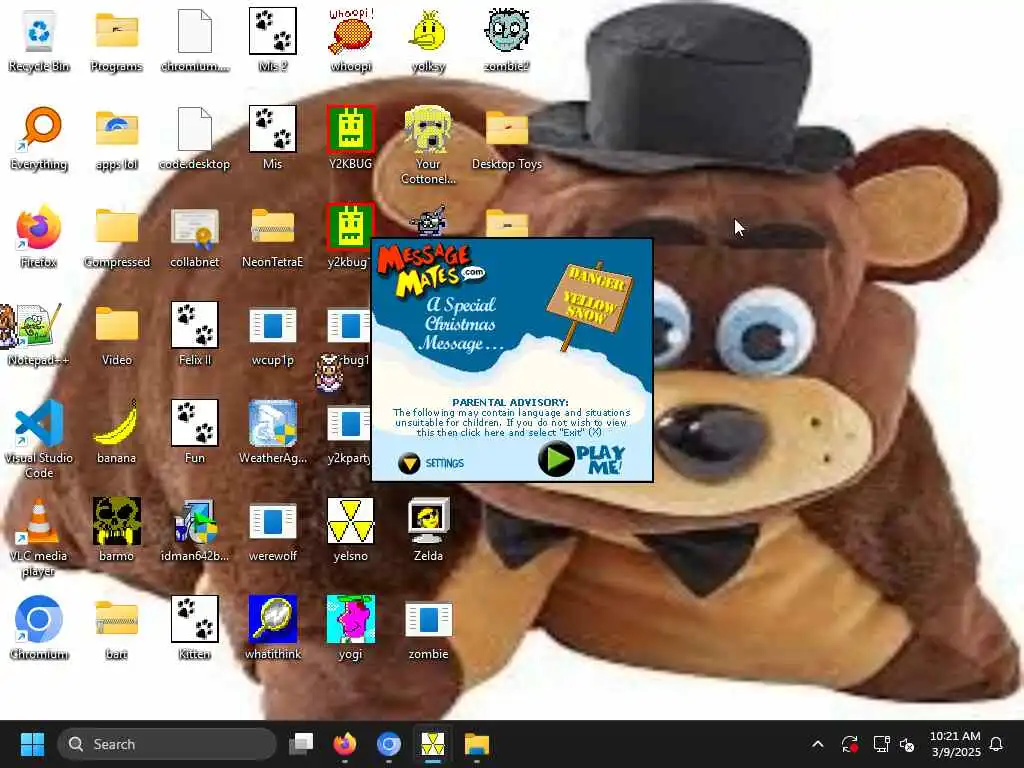The image size is (1024, 768).
Task: Open the network status tray icon
Action: [881, 744]
